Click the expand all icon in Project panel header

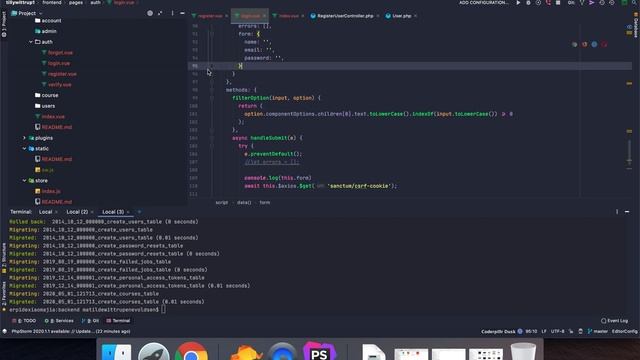(160, 13)
